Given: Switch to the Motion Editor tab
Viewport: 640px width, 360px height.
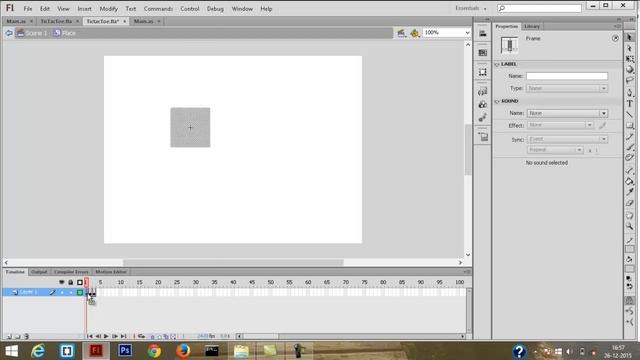Looking at the screenshot, I should 111,272.
